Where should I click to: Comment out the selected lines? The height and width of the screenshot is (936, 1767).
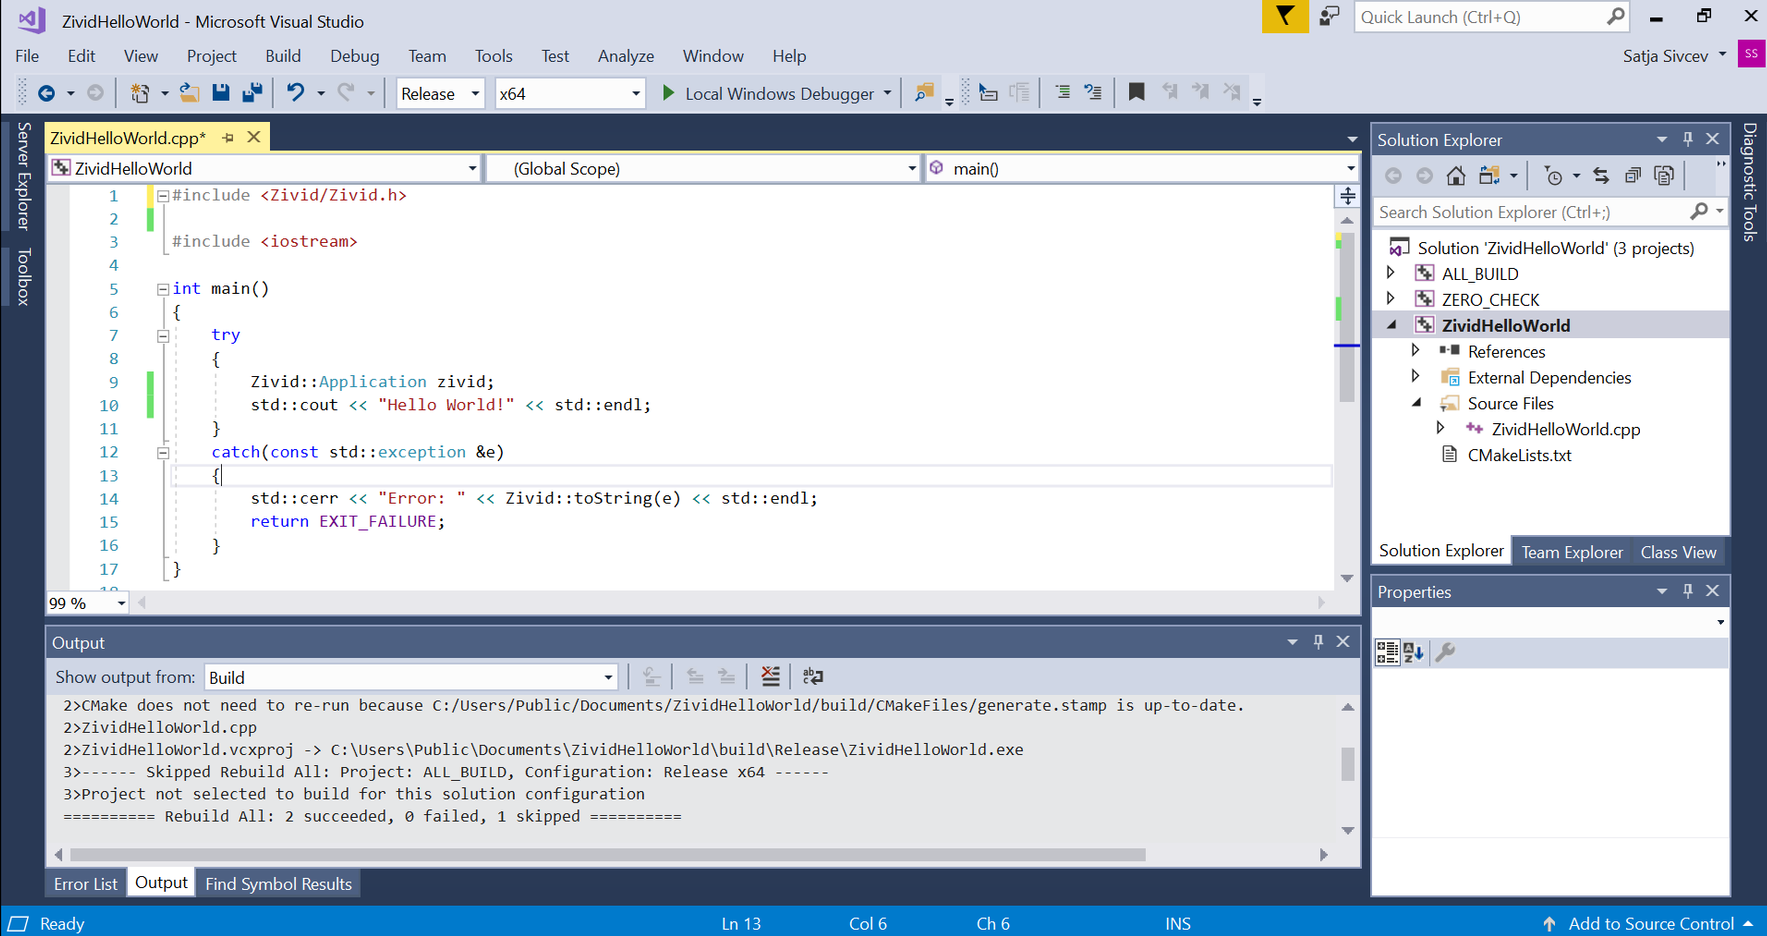[x=1062, y=93]
